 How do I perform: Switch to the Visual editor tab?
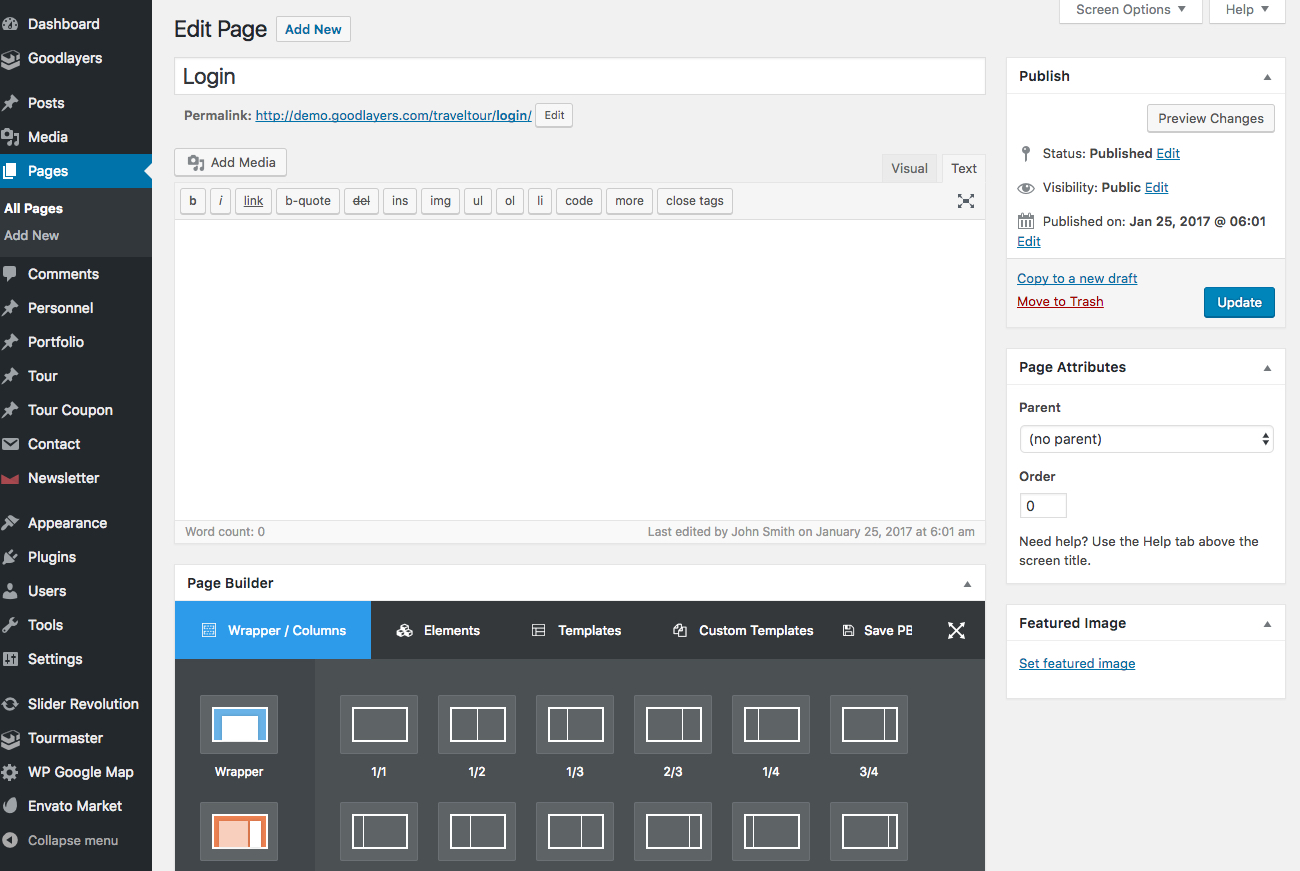[x=909, y=168]
